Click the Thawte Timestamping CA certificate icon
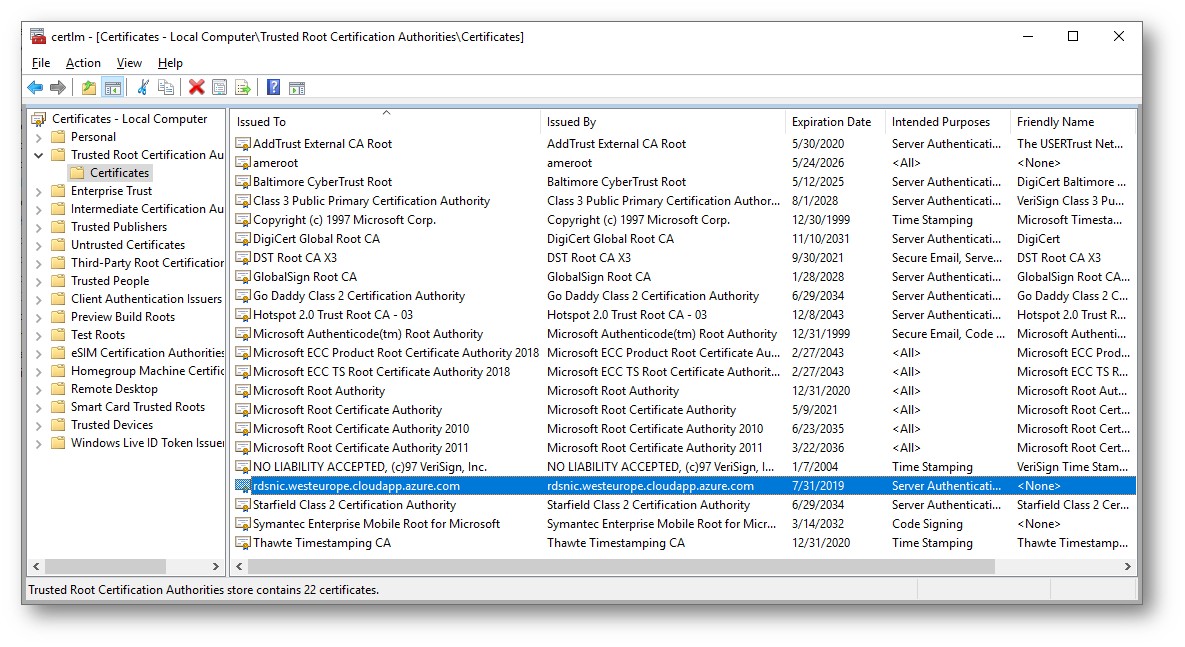1185x647 pixels. tap(243, 543)
